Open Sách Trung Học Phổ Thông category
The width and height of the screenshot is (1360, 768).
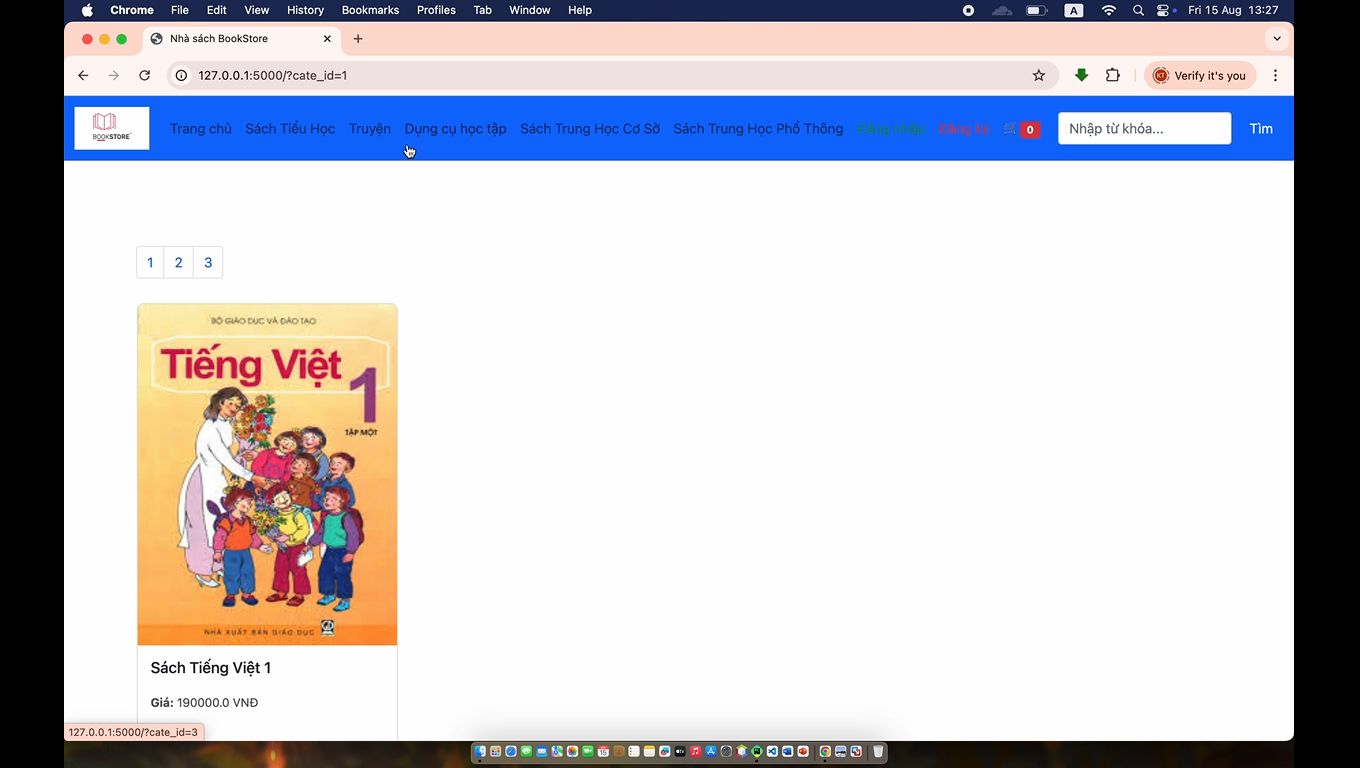tap(758, 129)
